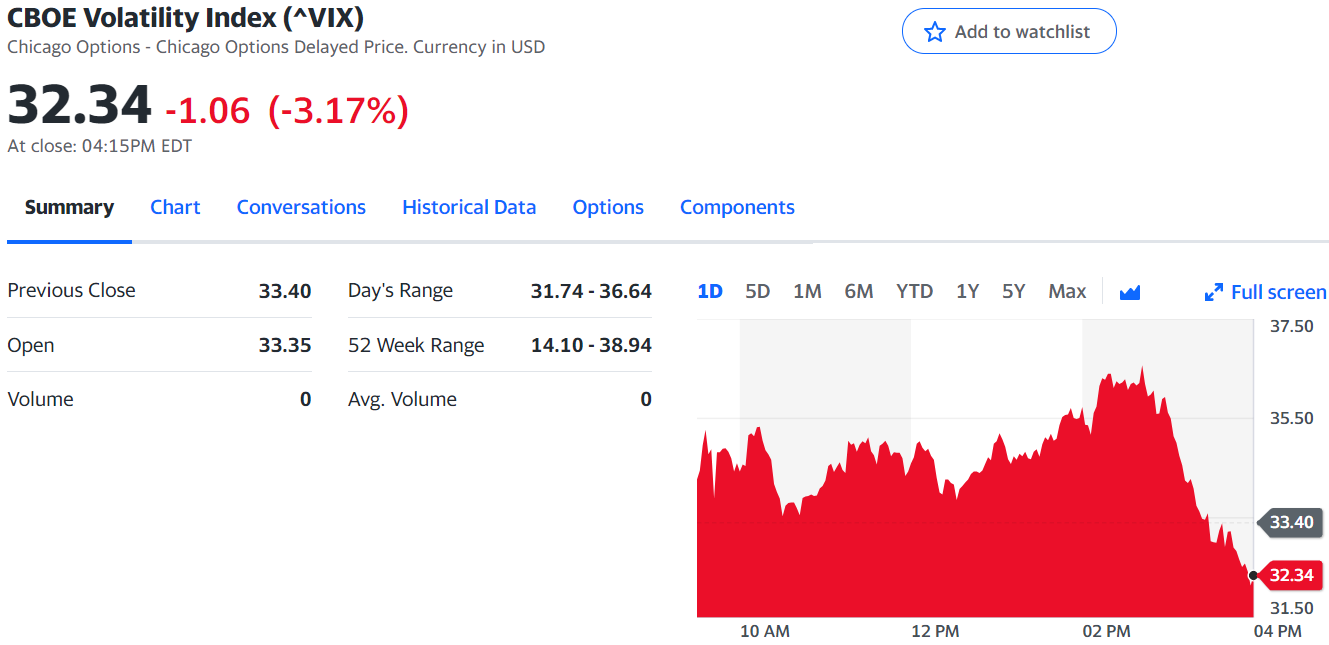This screenshot has height=645, width=1329.
Task: Click the 31.50 price axis label
Action: pos(1292,608)
